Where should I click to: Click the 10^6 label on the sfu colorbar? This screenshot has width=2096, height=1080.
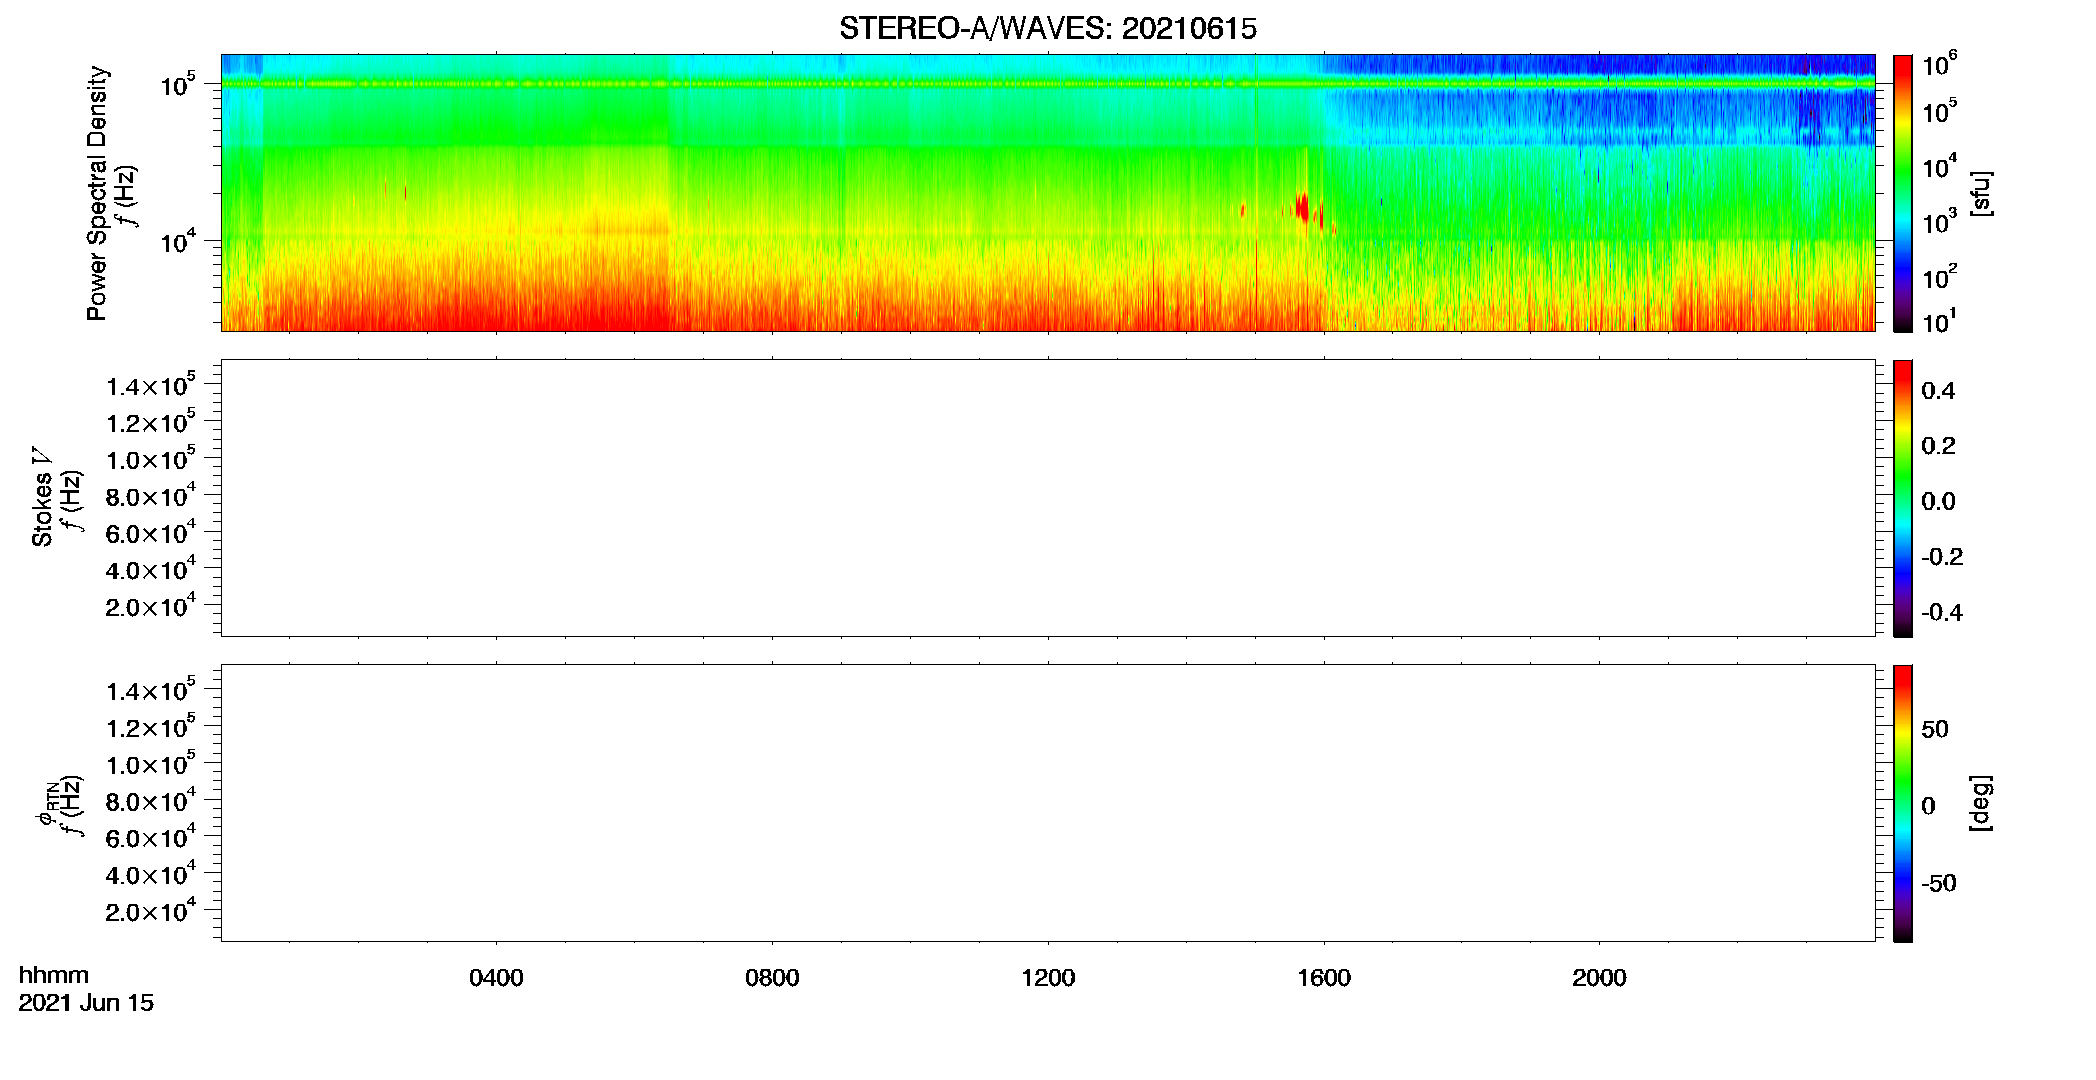(x=1940, y=65)
